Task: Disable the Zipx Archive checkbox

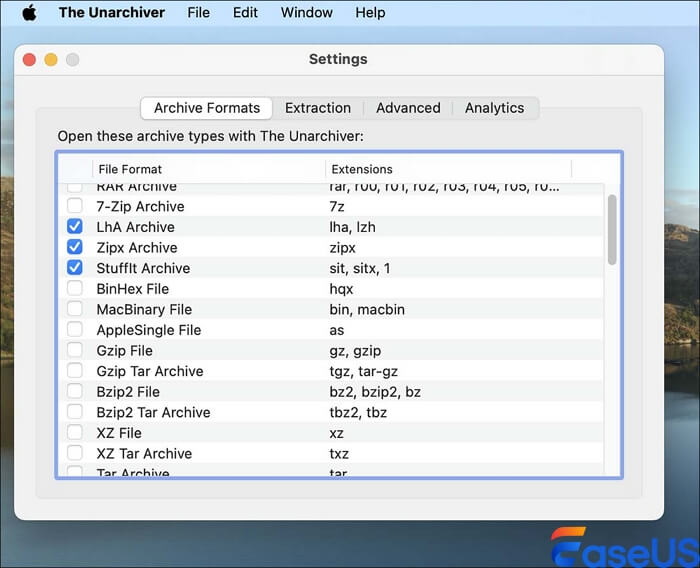Action: click(x=75, y=247)
